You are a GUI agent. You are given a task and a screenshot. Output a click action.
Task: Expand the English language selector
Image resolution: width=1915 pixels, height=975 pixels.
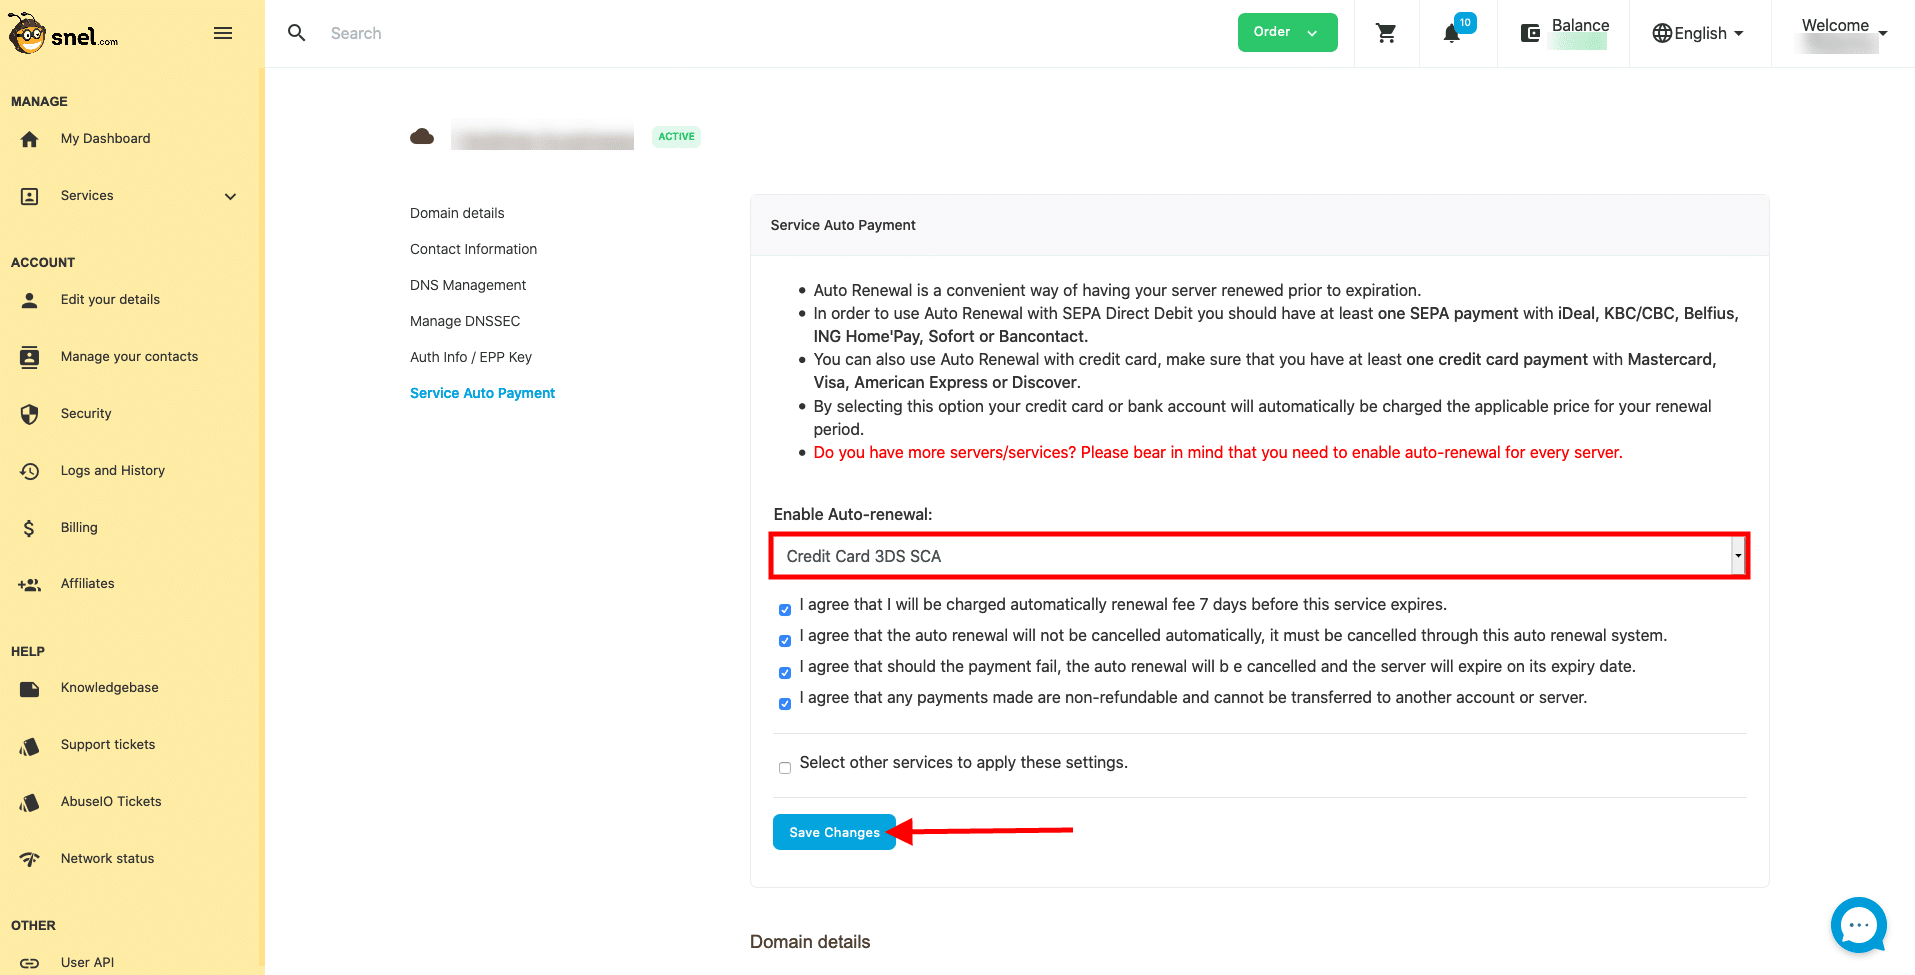(x=1698, y=33)
